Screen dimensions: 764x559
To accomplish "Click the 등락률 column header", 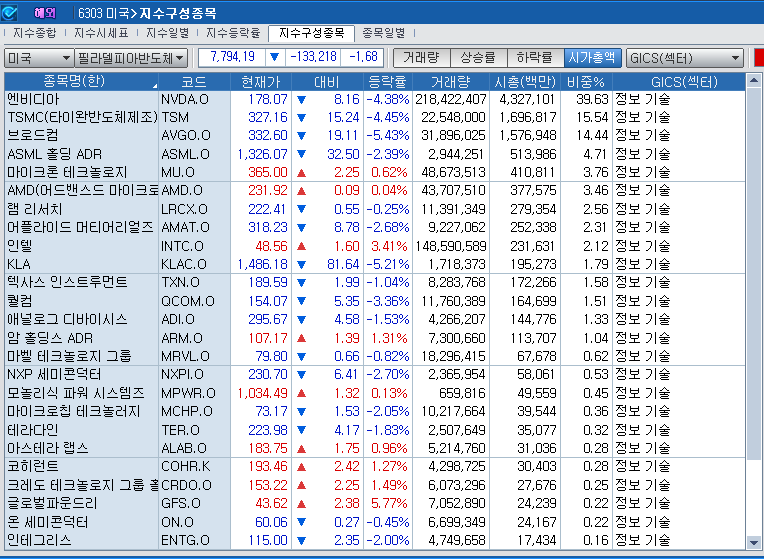I will (x=388, y=81).
